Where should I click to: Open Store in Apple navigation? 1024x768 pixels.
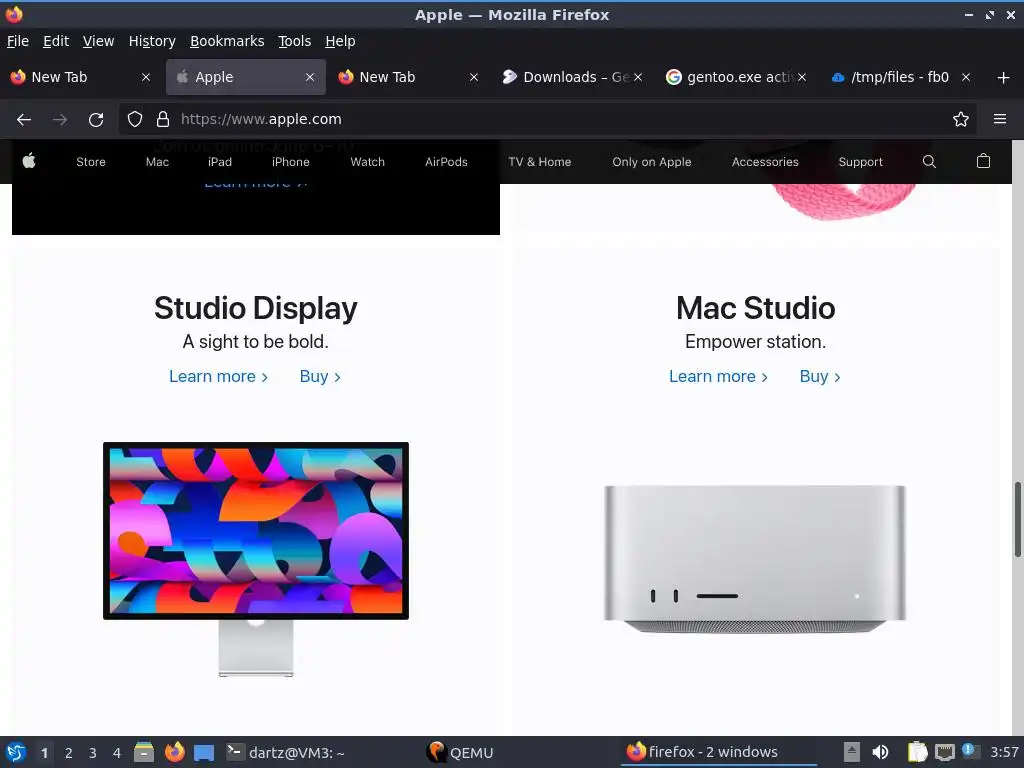coord(91,162)
